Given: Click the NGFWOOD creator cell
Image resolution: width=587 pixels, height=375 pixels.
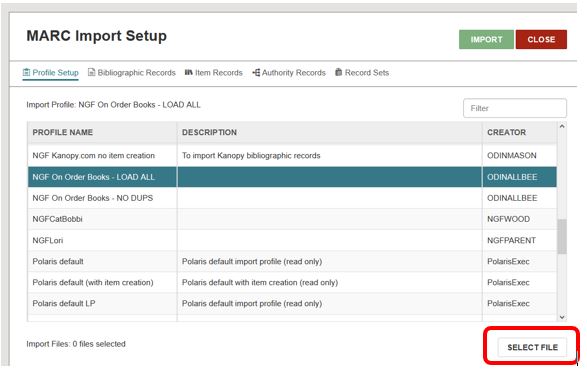Looking at the screenshot, I should [x=520, y=219].
